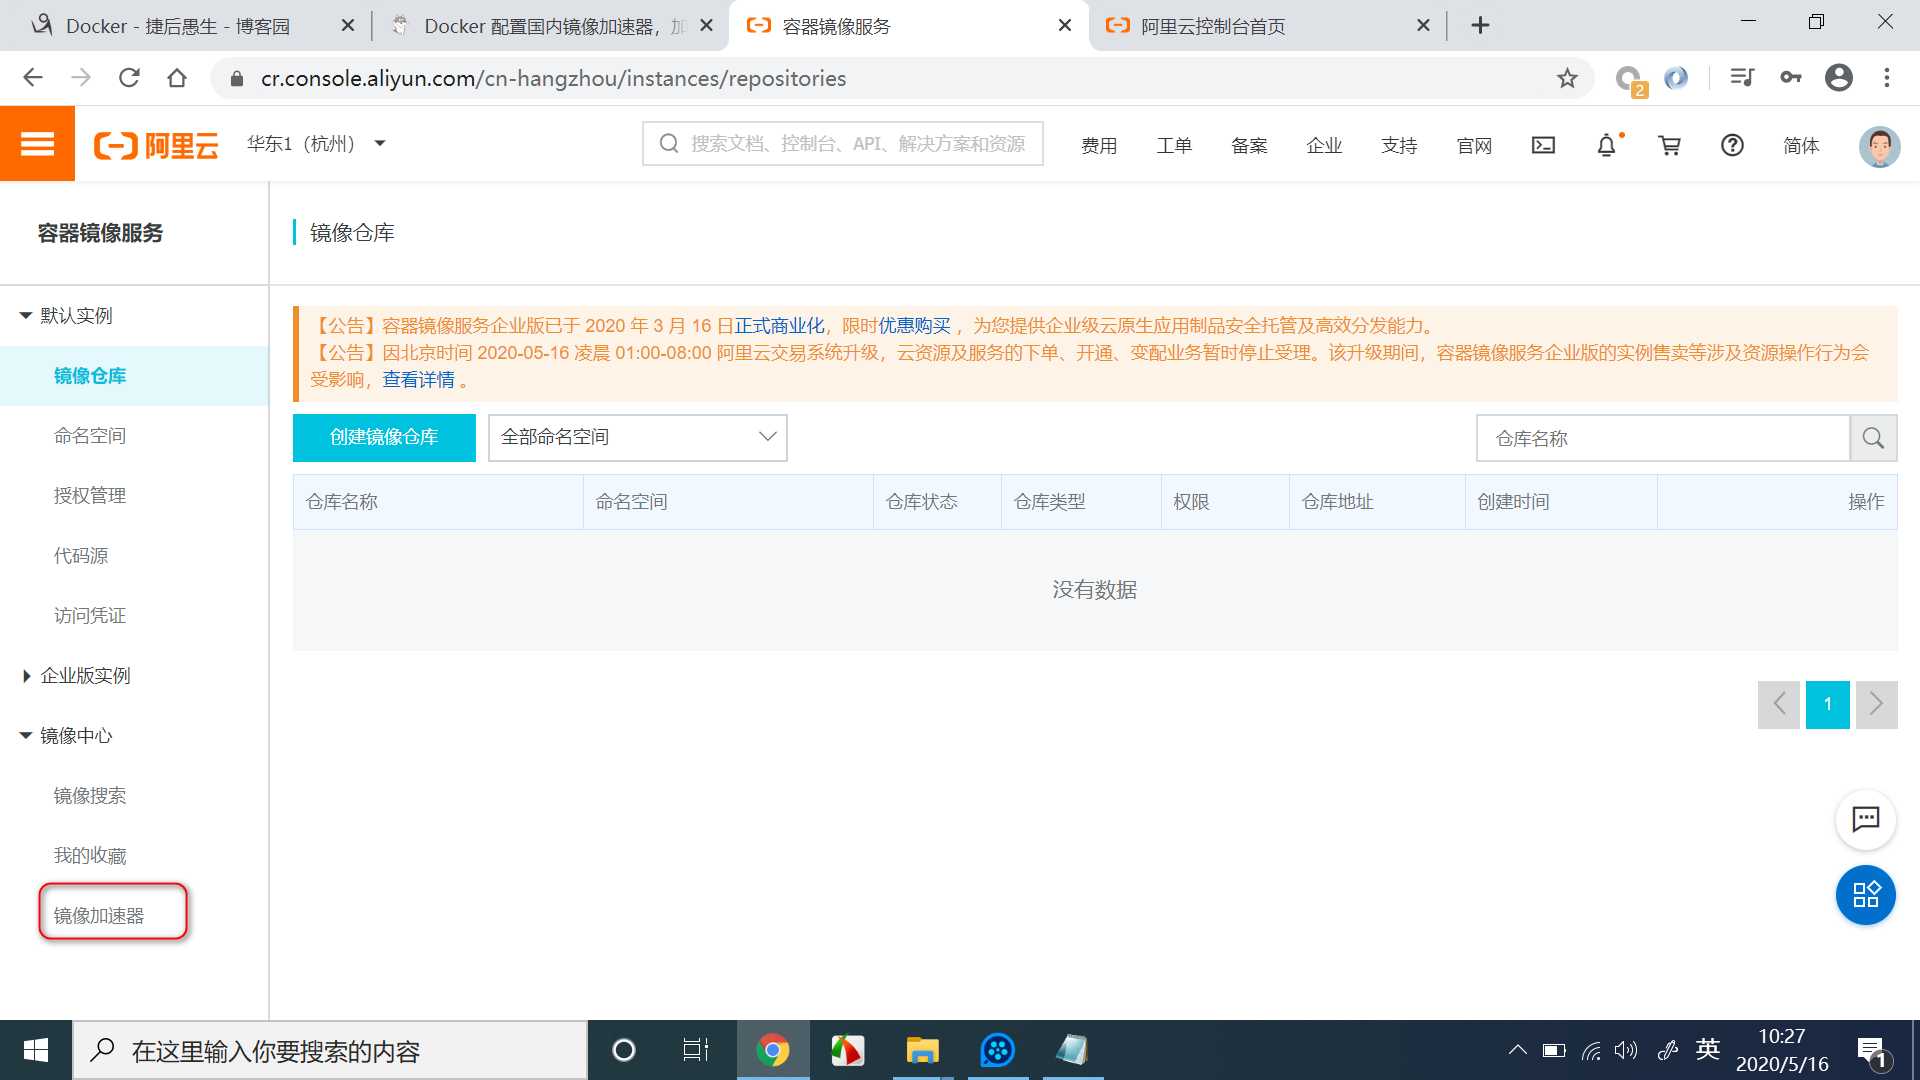Open the password key icon in the toolbar
Image resolution: width=1920 pixels, height=1080 pixels.
(x=1790, y=78)
